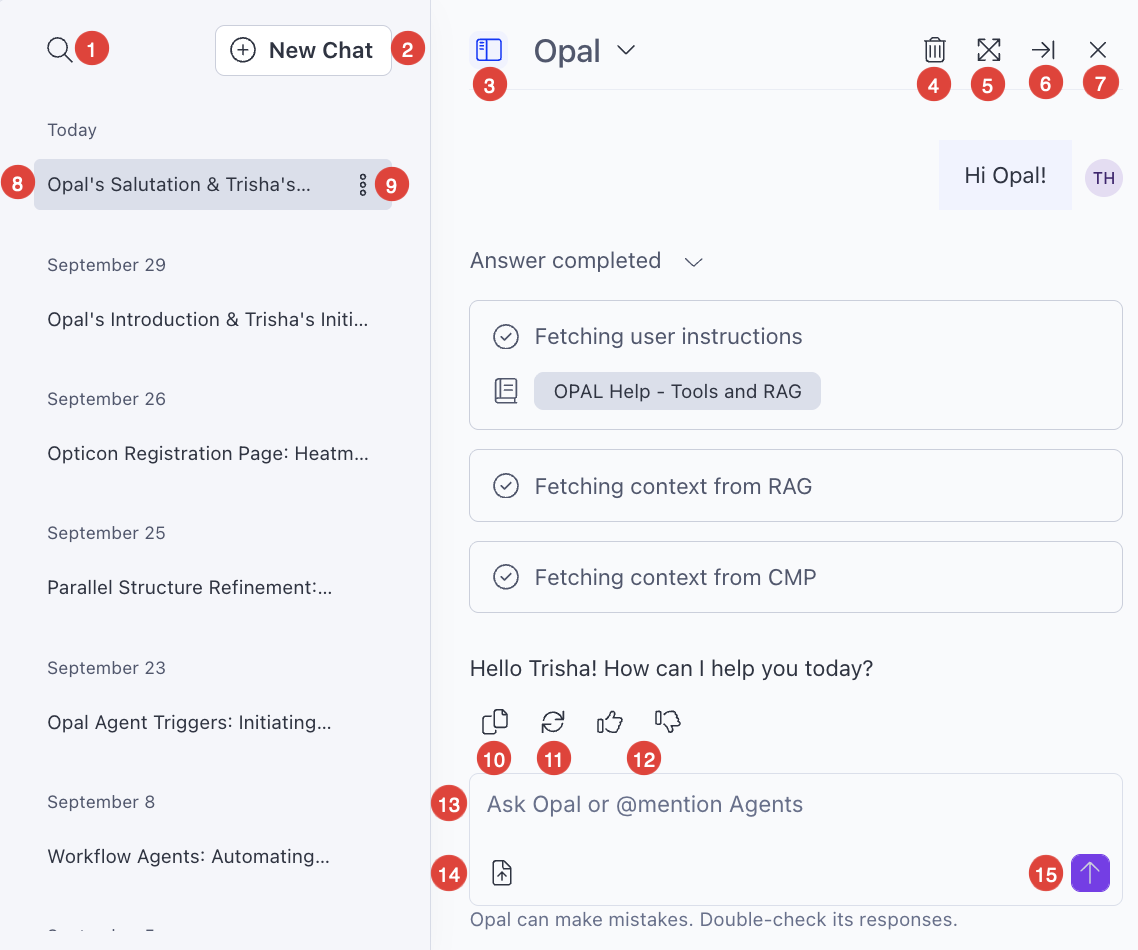Click the September 26 date heading
The height and width of the screenshot is (950, 1138).
click(x=107, y=399)
